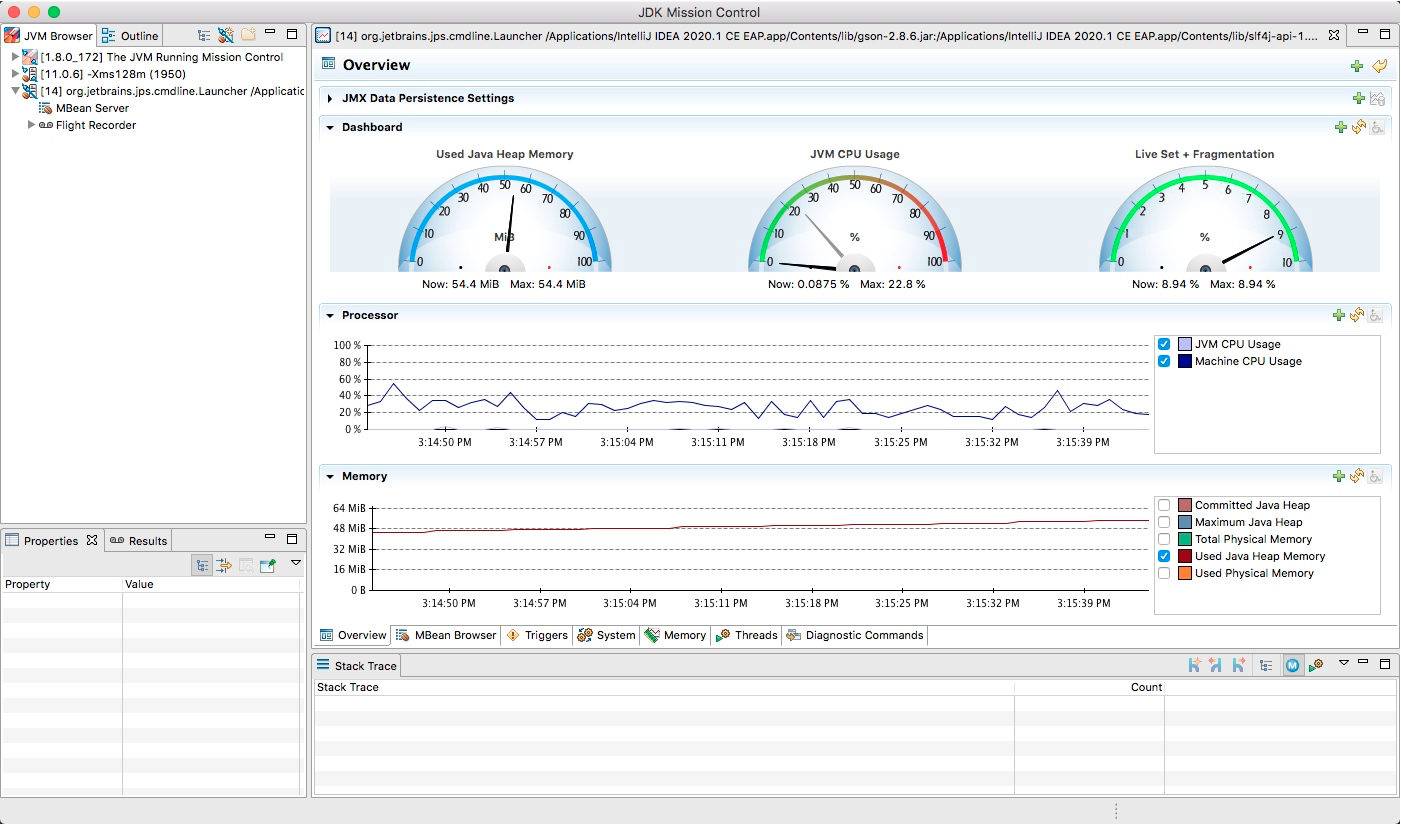Click the Used Physical Memory orange swatch

(1185, 573)
